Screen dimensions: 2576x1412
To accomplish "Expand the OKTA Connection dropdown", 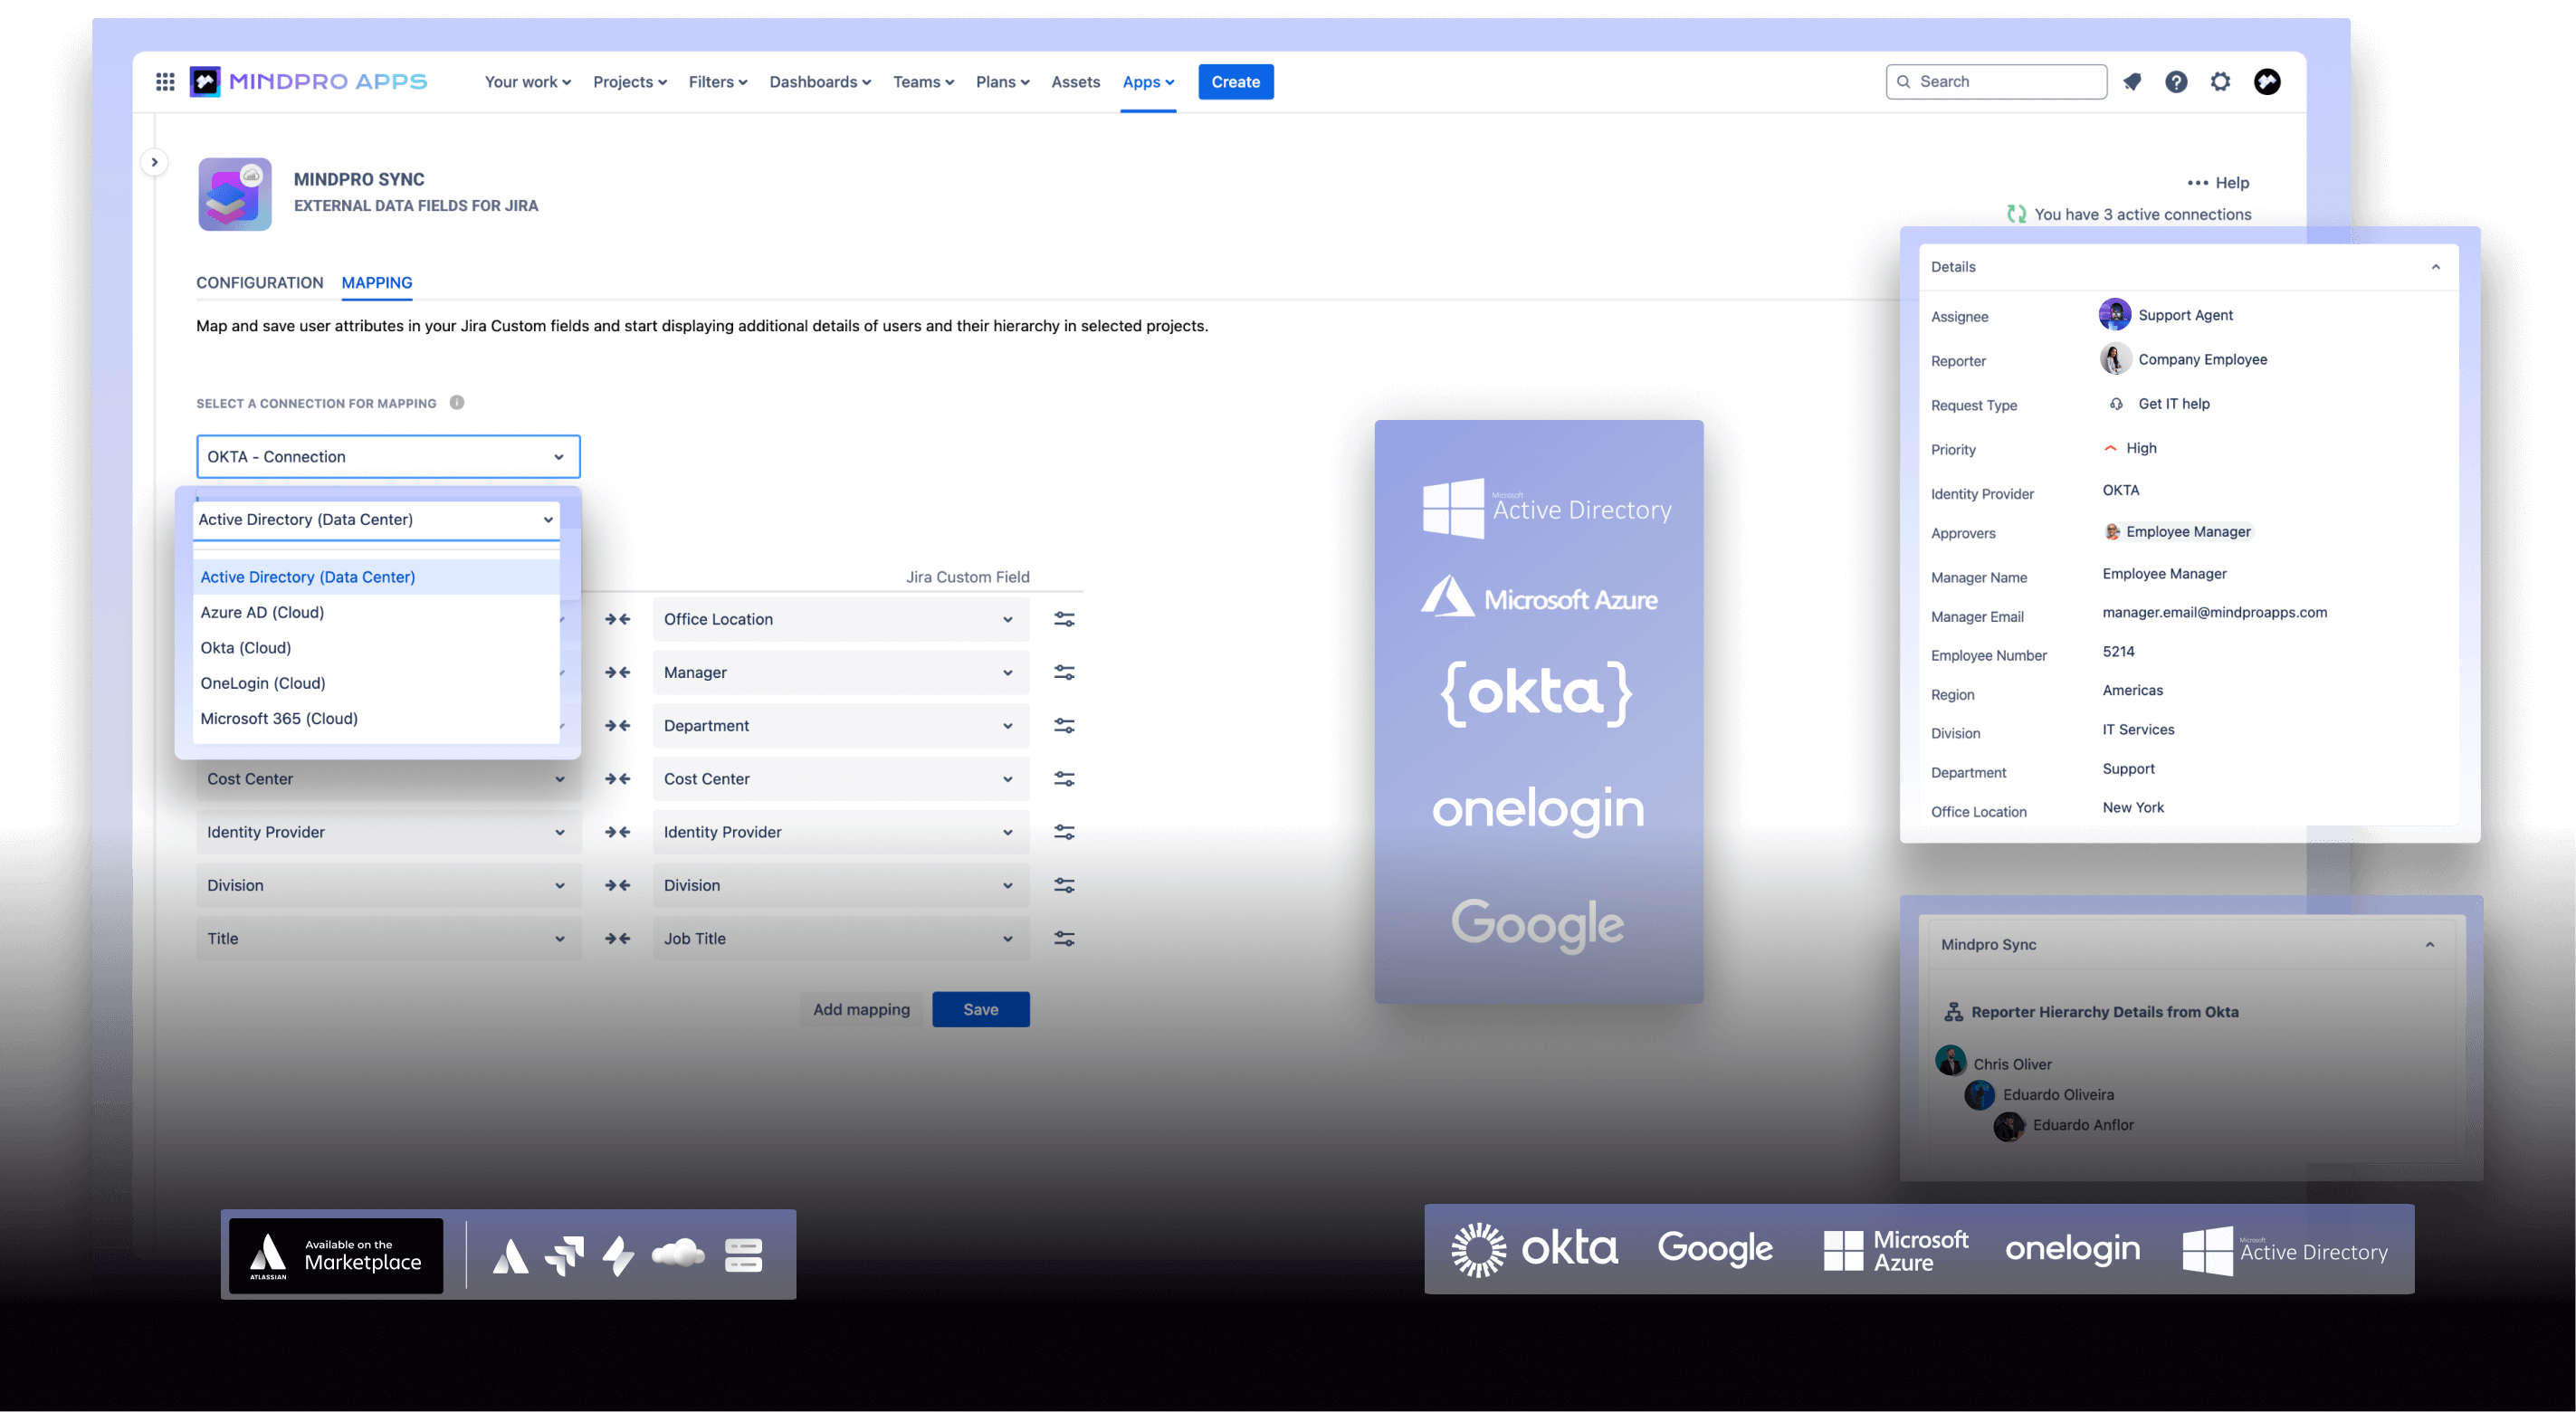I will click(x=386, y=455).
